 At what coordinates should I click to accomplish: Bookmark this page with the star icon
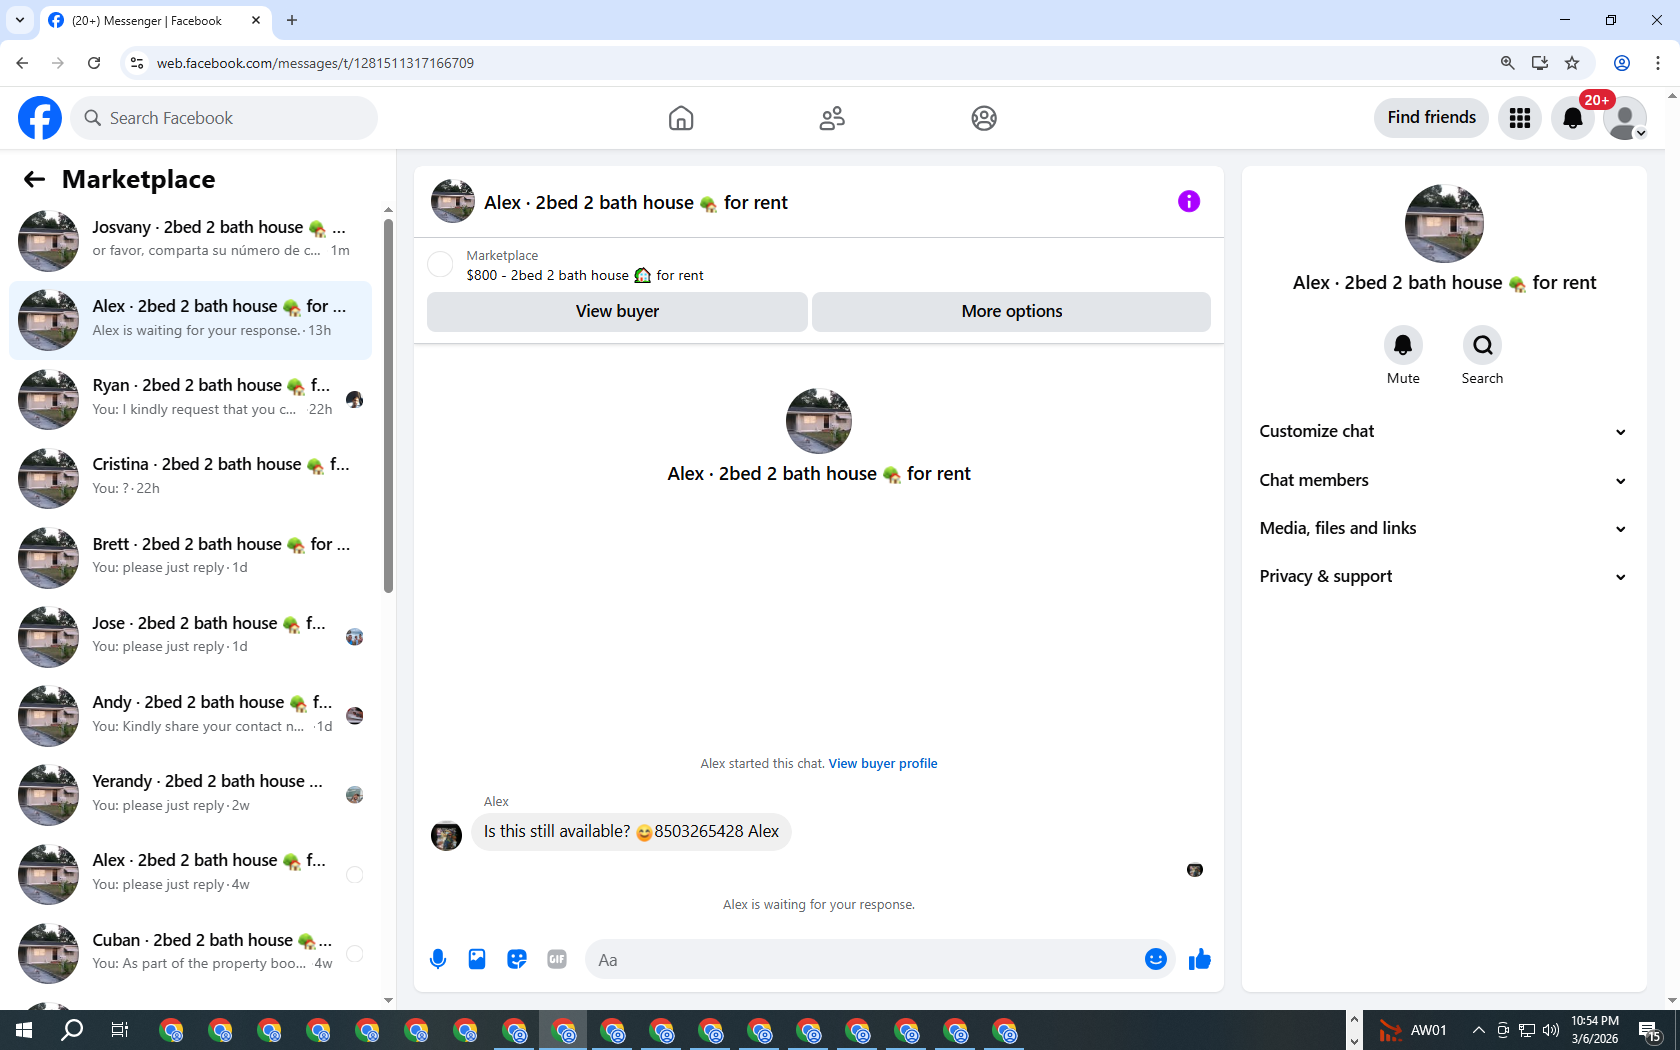click(x=1572, y=63)
